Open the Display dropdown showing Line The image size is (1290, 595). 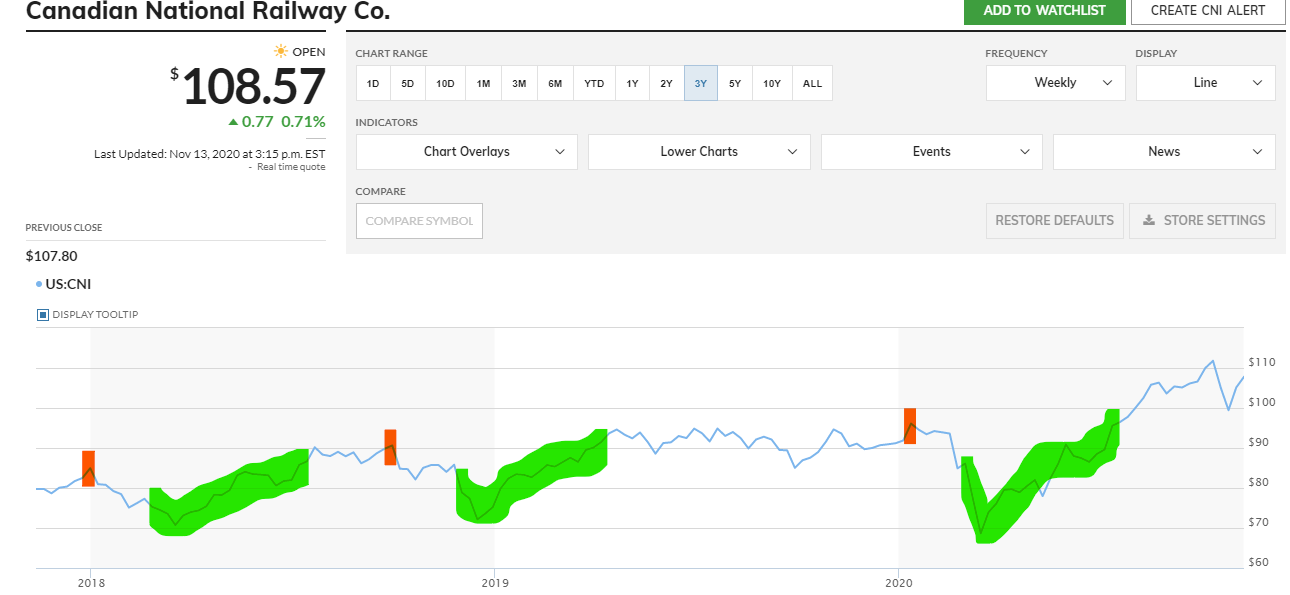click(x=1205, y=82)
